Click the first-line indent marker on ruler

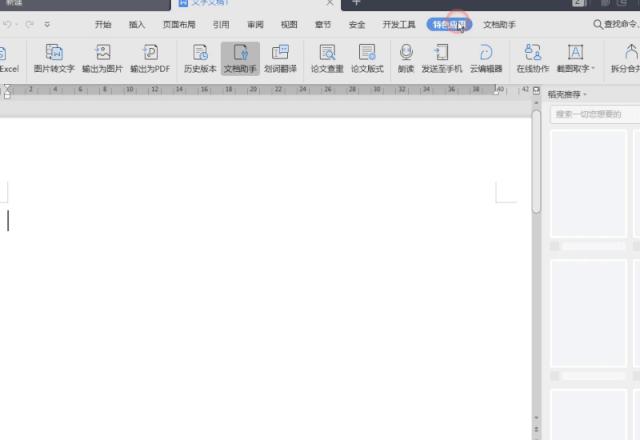pos(7,88)
